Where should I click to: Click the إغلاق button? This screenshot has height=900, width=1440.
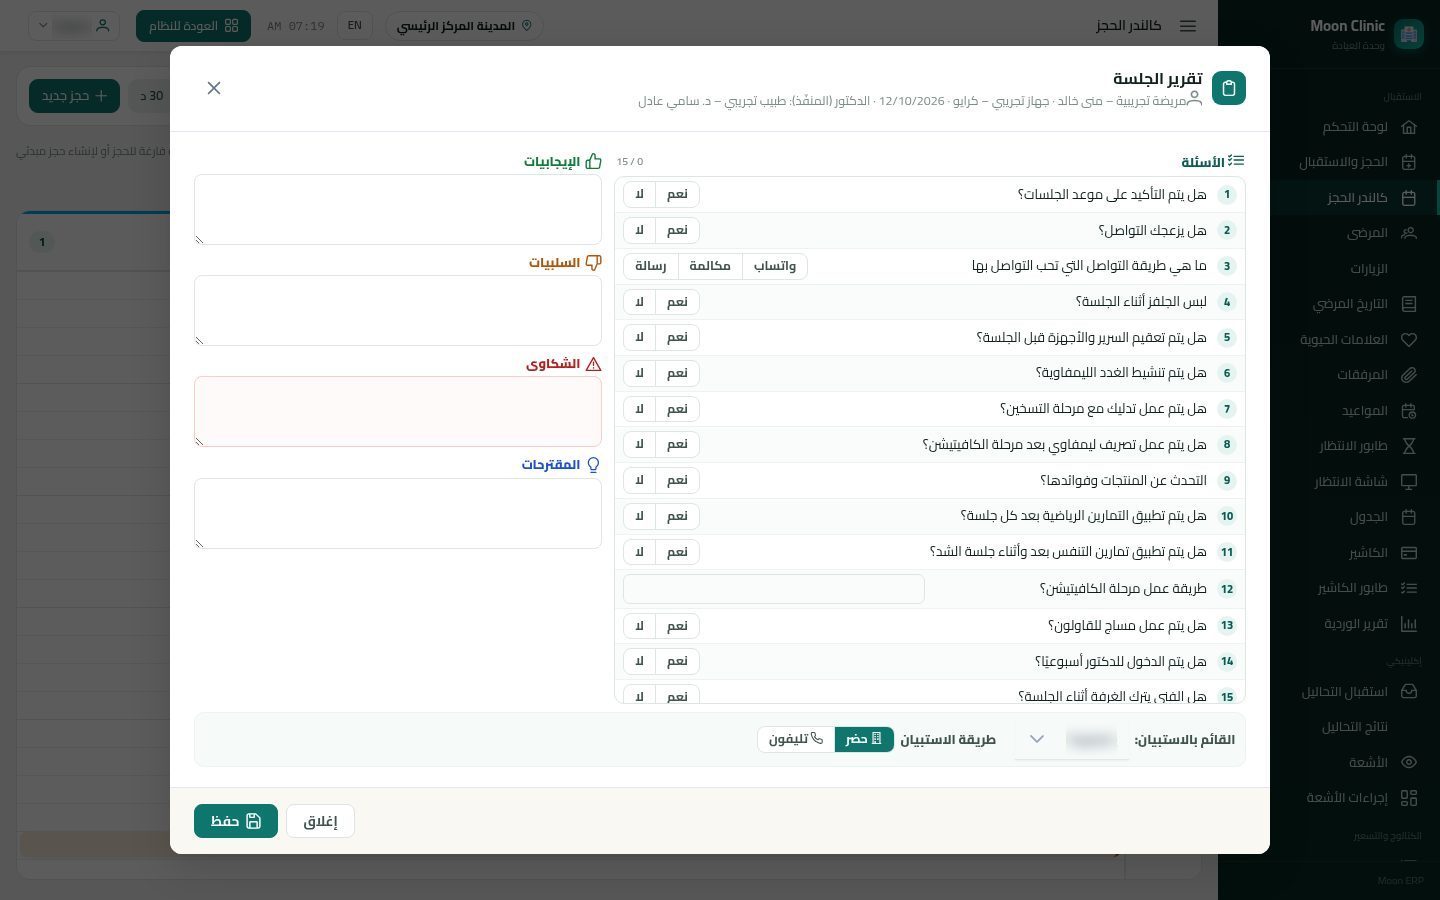tap(320, 821)
